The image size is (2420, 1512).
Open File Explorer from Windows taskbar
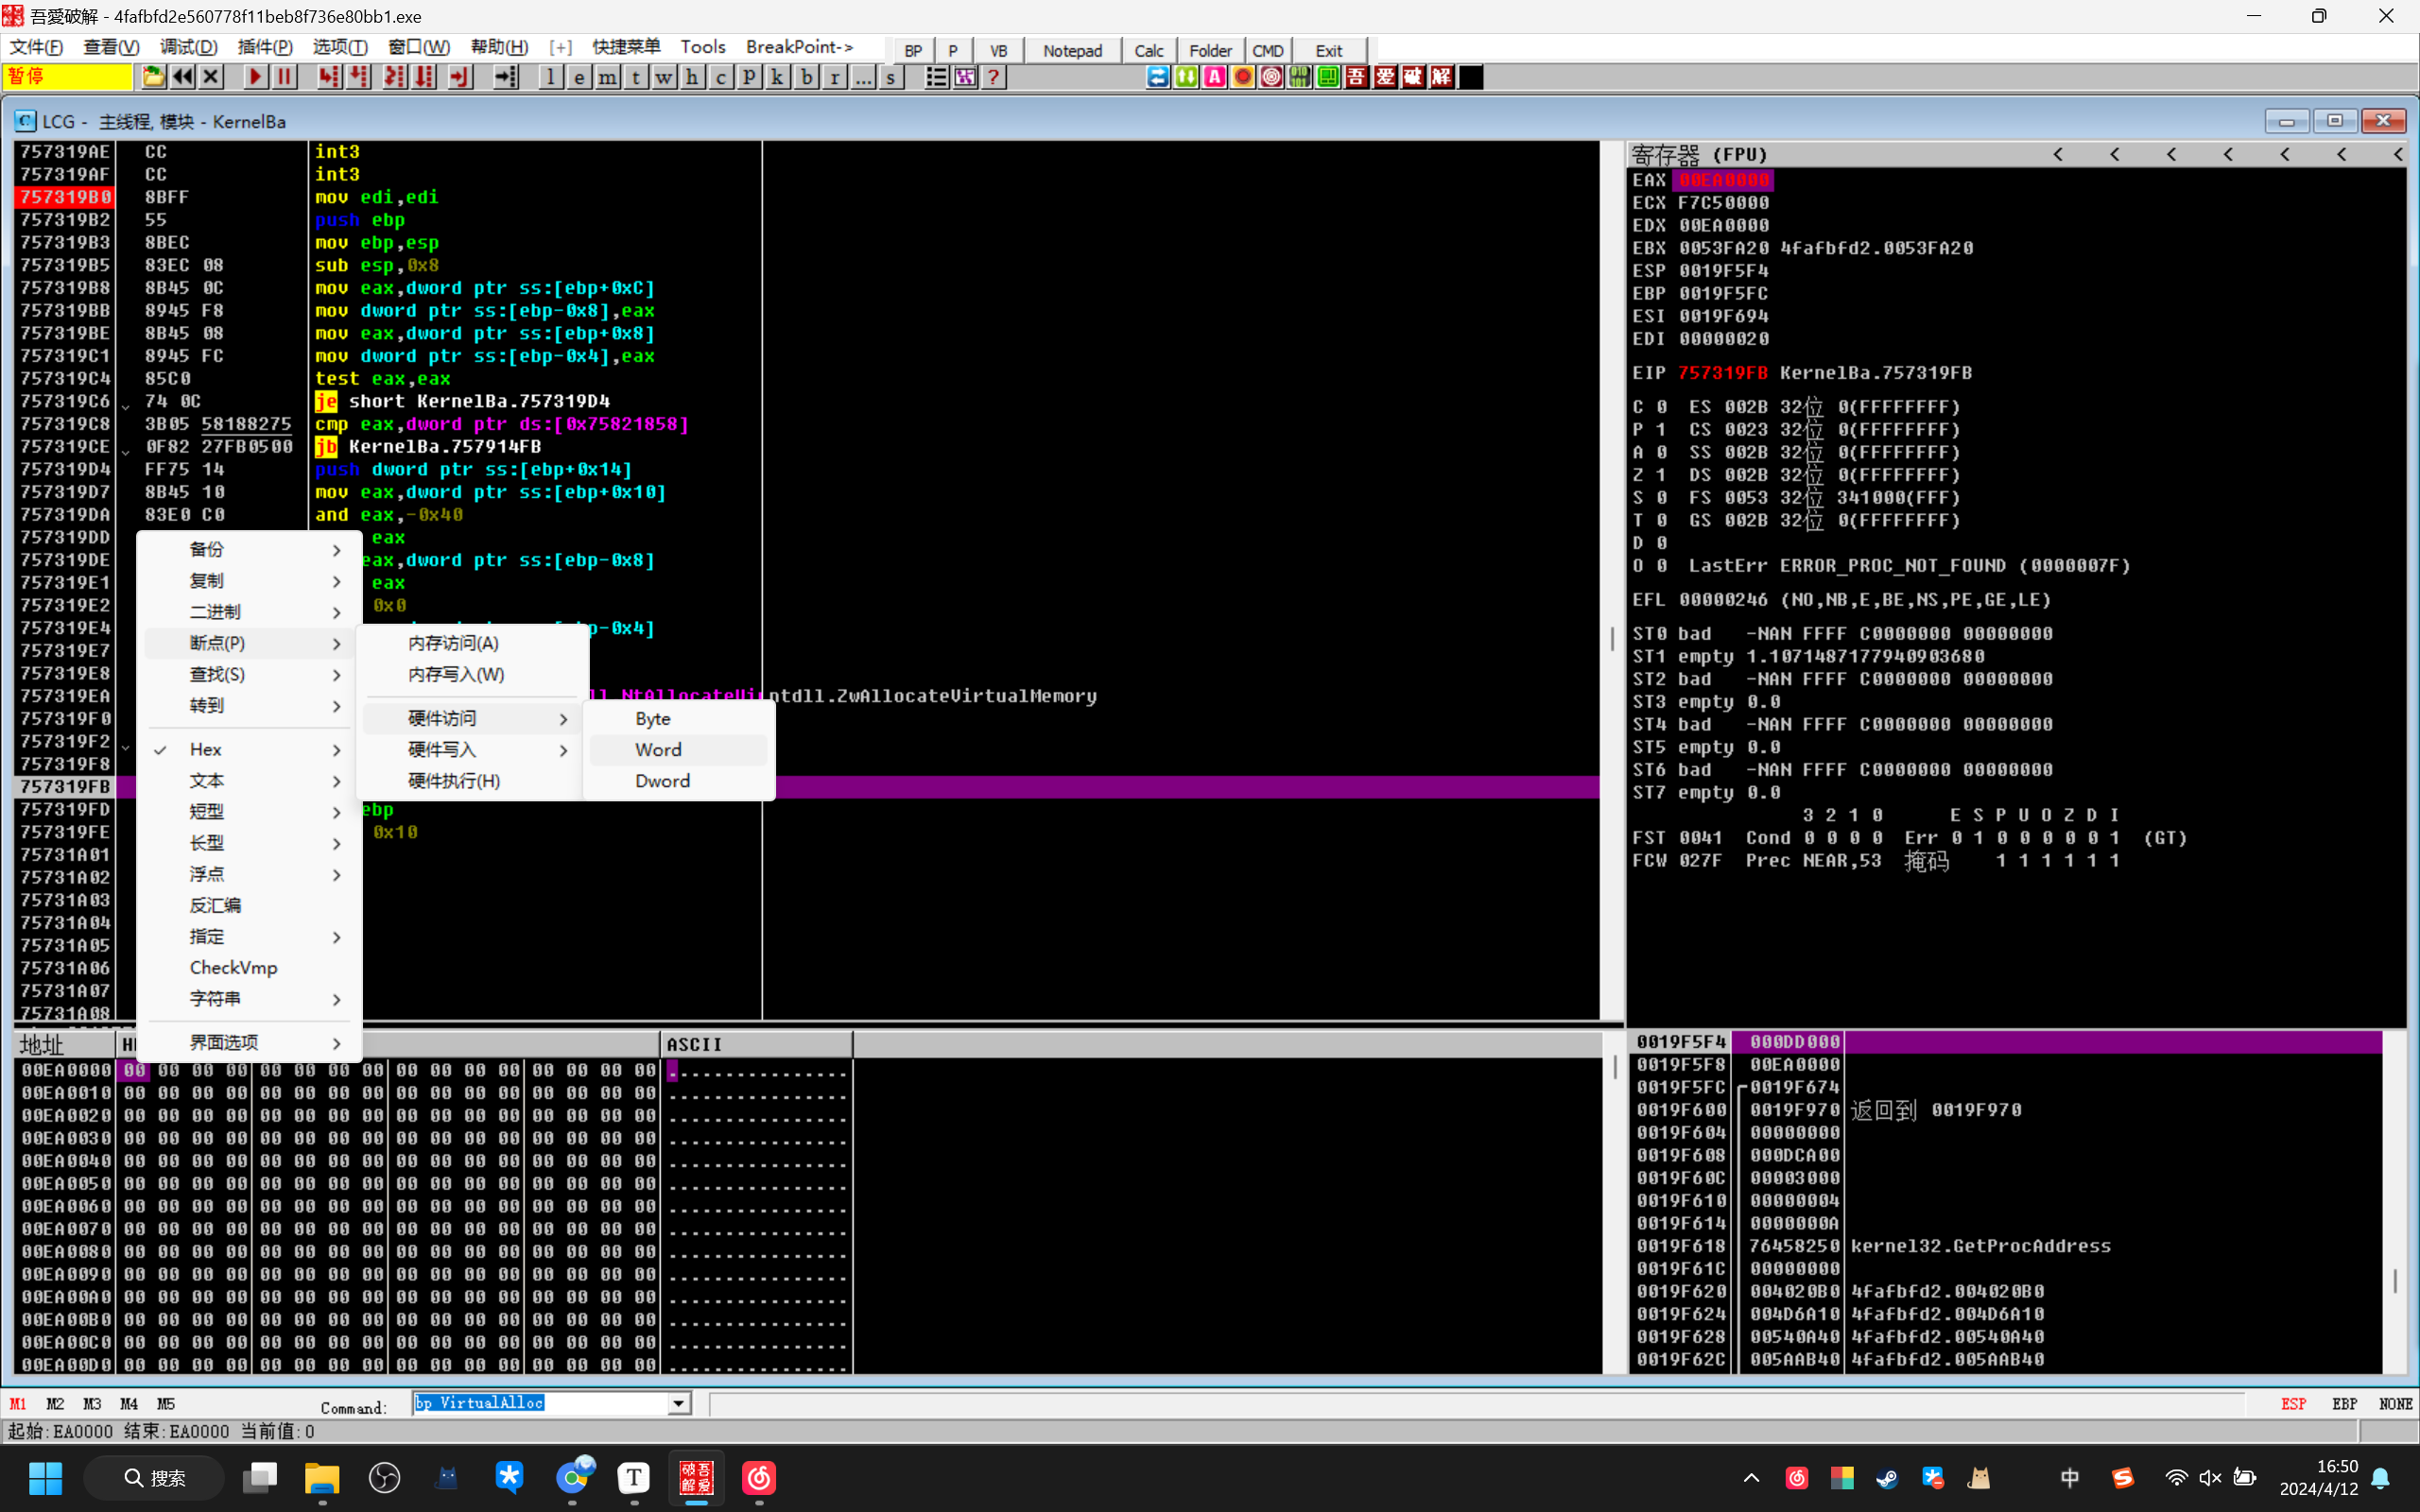tap(322, 1477)
